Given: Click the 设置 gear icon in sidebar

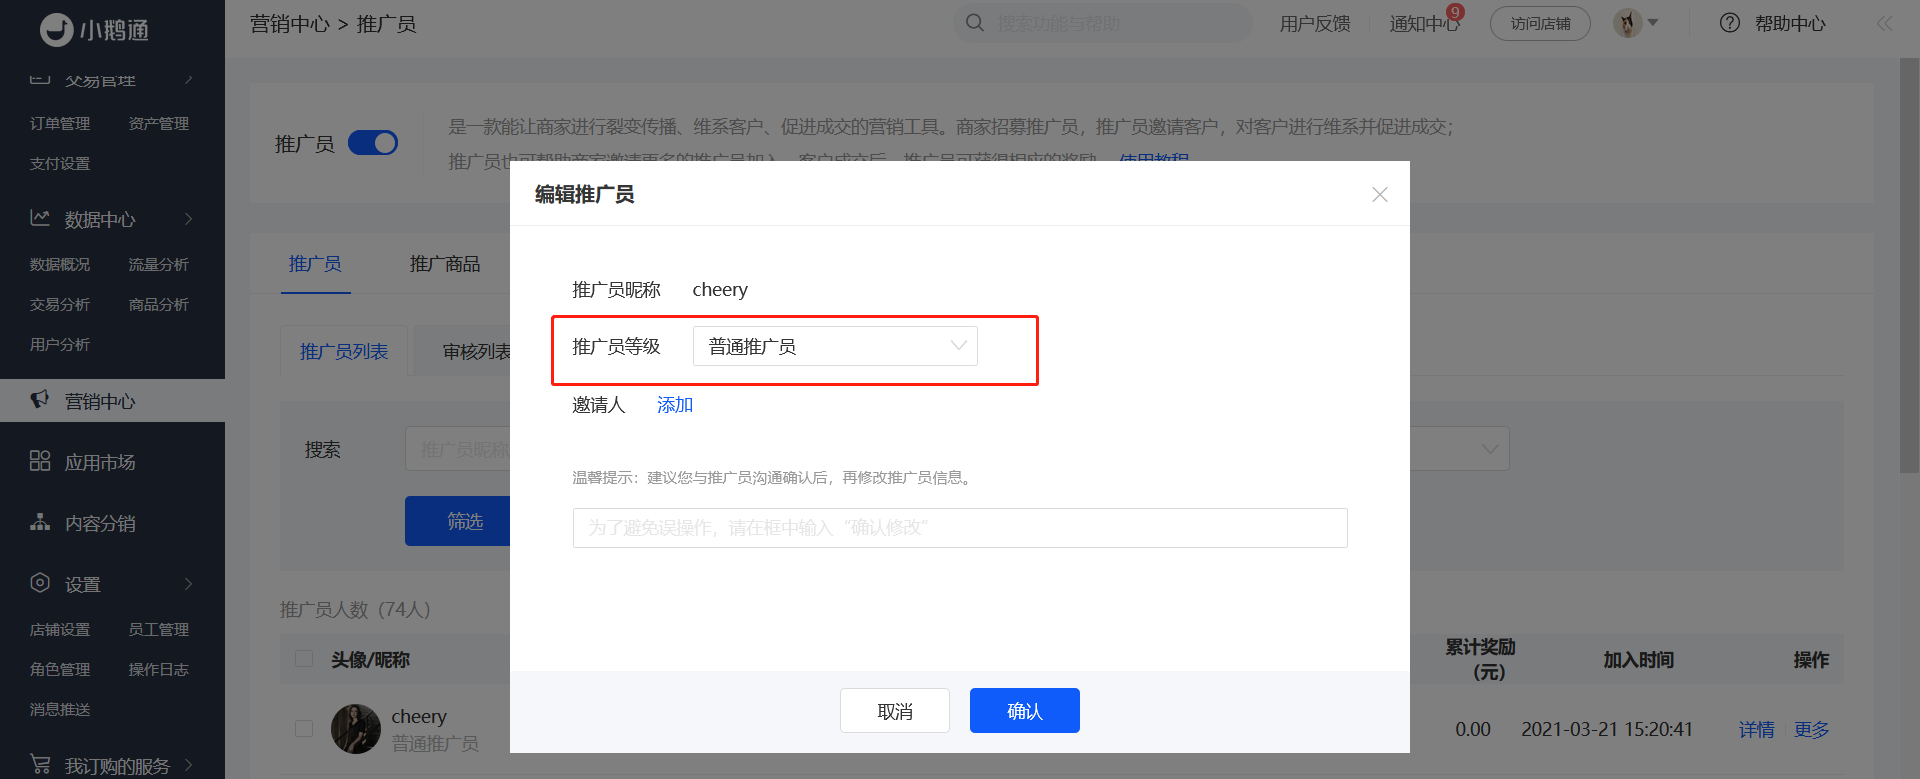Looking at the screenshot, I should tap(40, 583).
